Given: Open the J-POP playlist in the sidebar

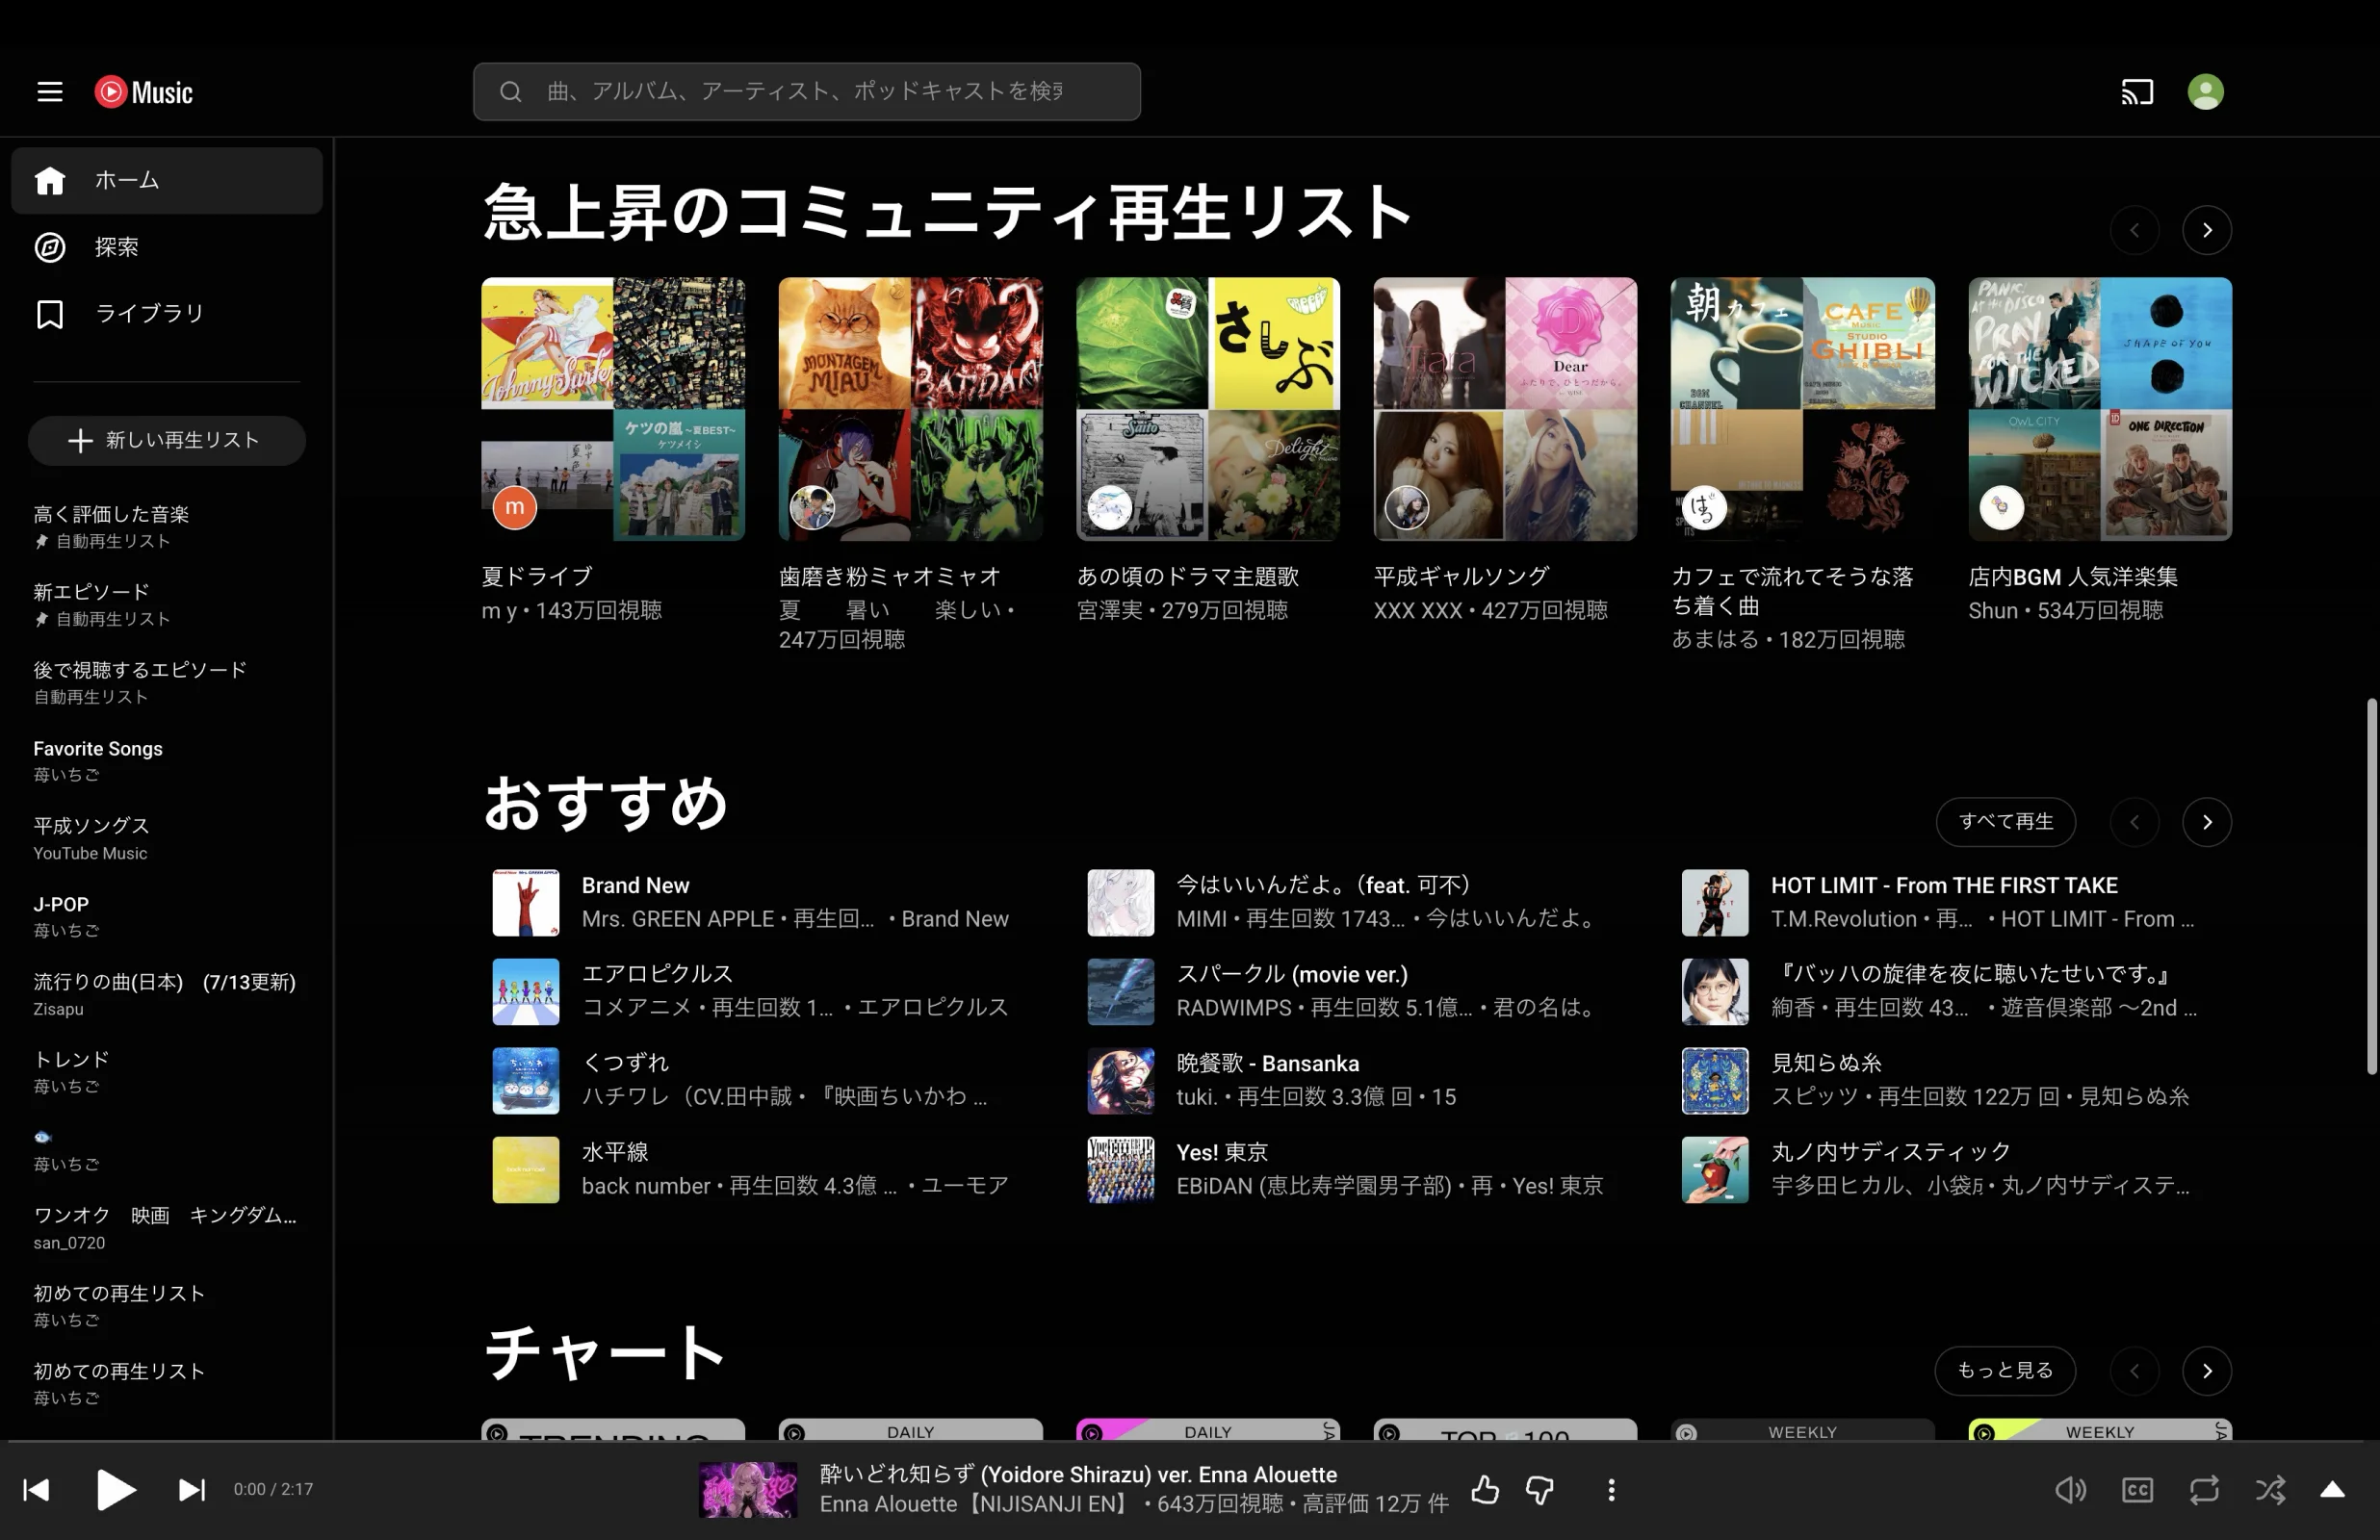Looking at the screenshot, I should (167, 917).
